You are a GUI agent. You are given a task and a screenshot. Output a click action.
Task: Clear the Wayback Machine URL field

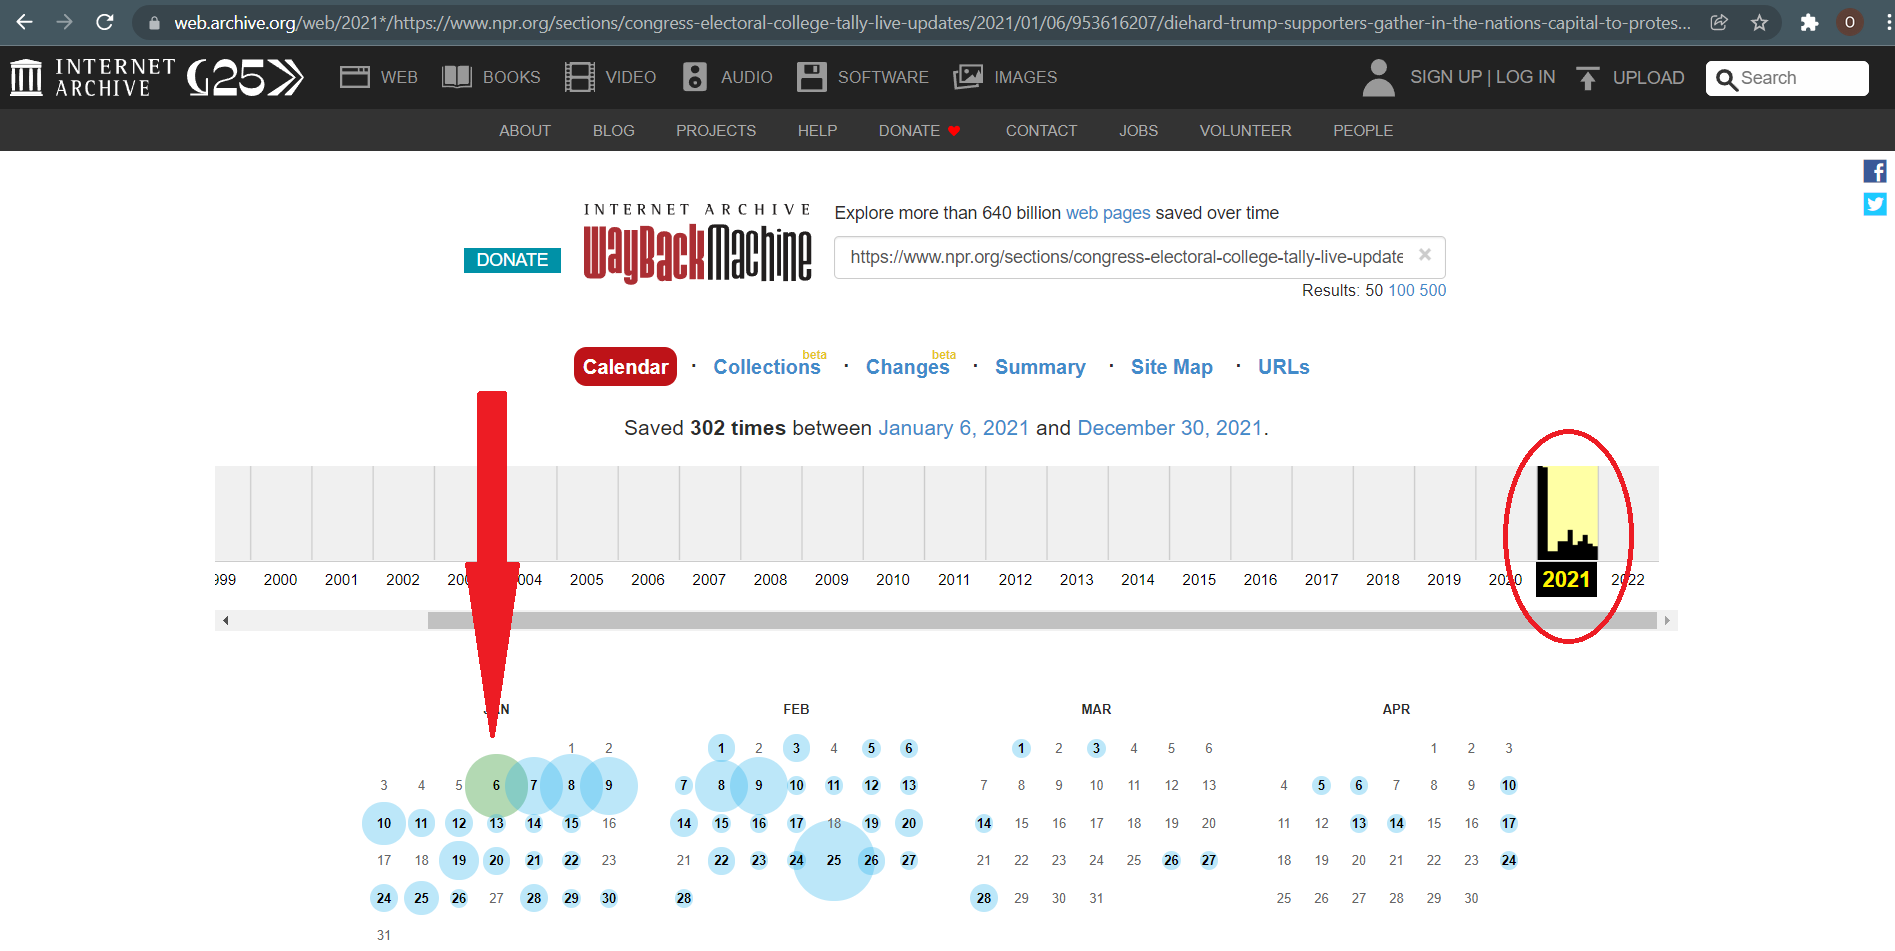[x=1425, y=255]
